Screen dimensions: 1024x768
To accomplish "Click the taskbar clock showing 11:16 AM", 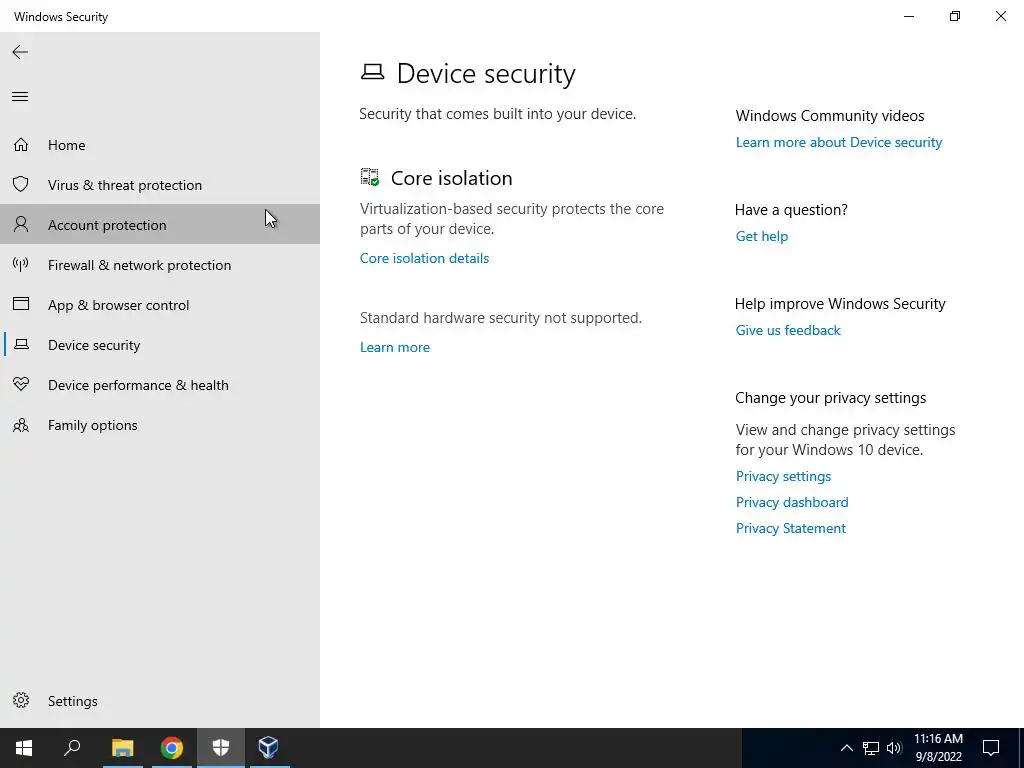I will 938,748.
